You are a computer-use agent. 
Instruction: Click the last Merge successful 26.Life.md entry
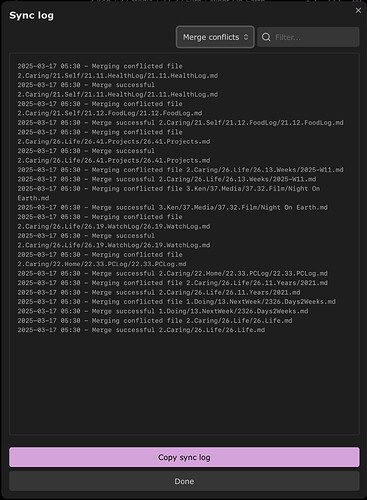click(141, 330)
